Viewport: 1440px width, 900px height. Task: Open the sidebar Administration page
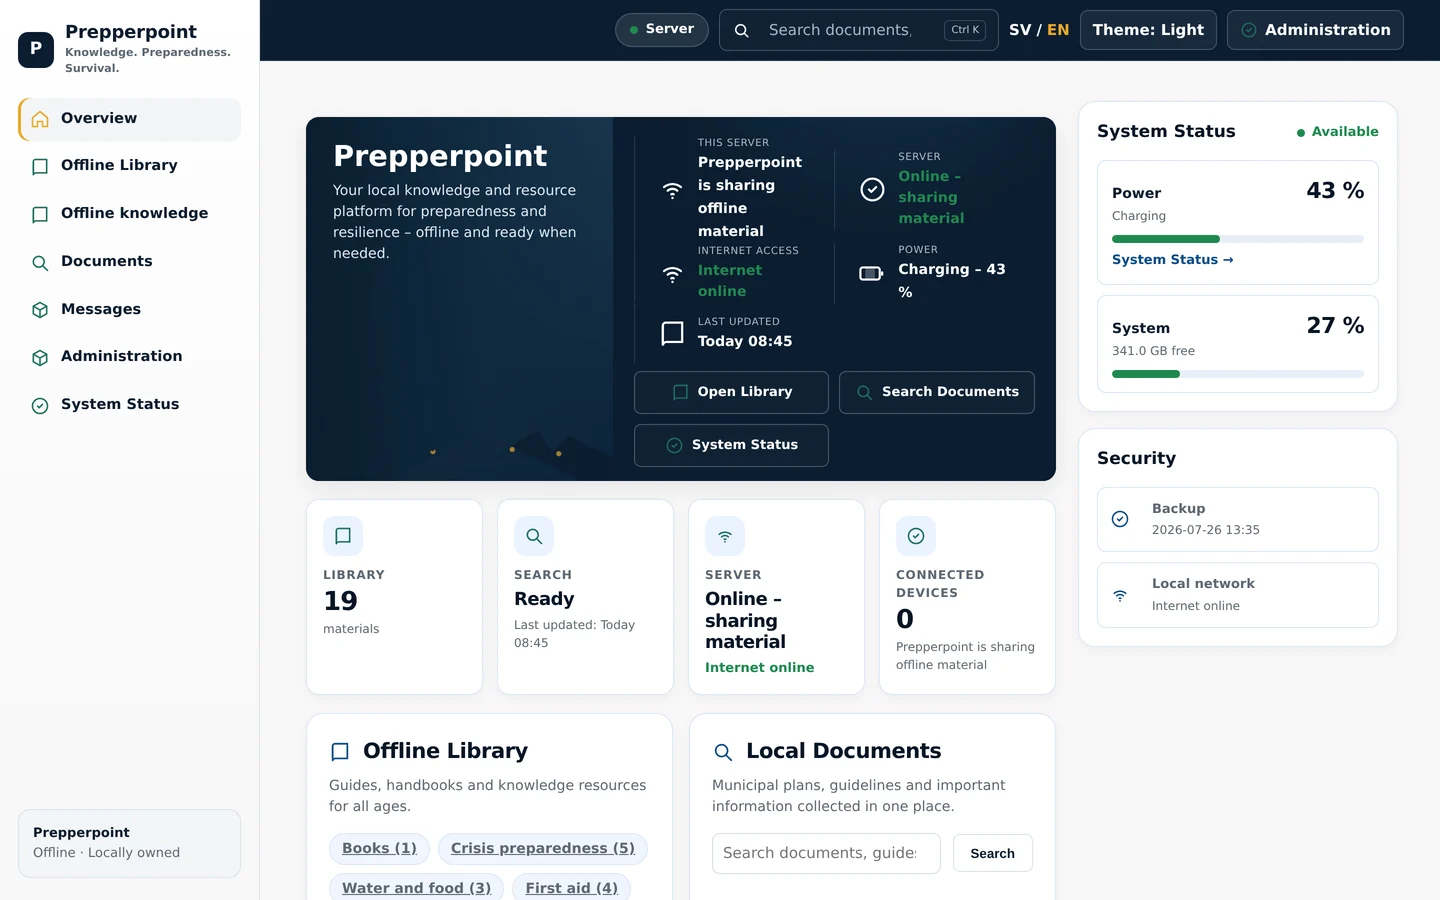click(130, 357)
